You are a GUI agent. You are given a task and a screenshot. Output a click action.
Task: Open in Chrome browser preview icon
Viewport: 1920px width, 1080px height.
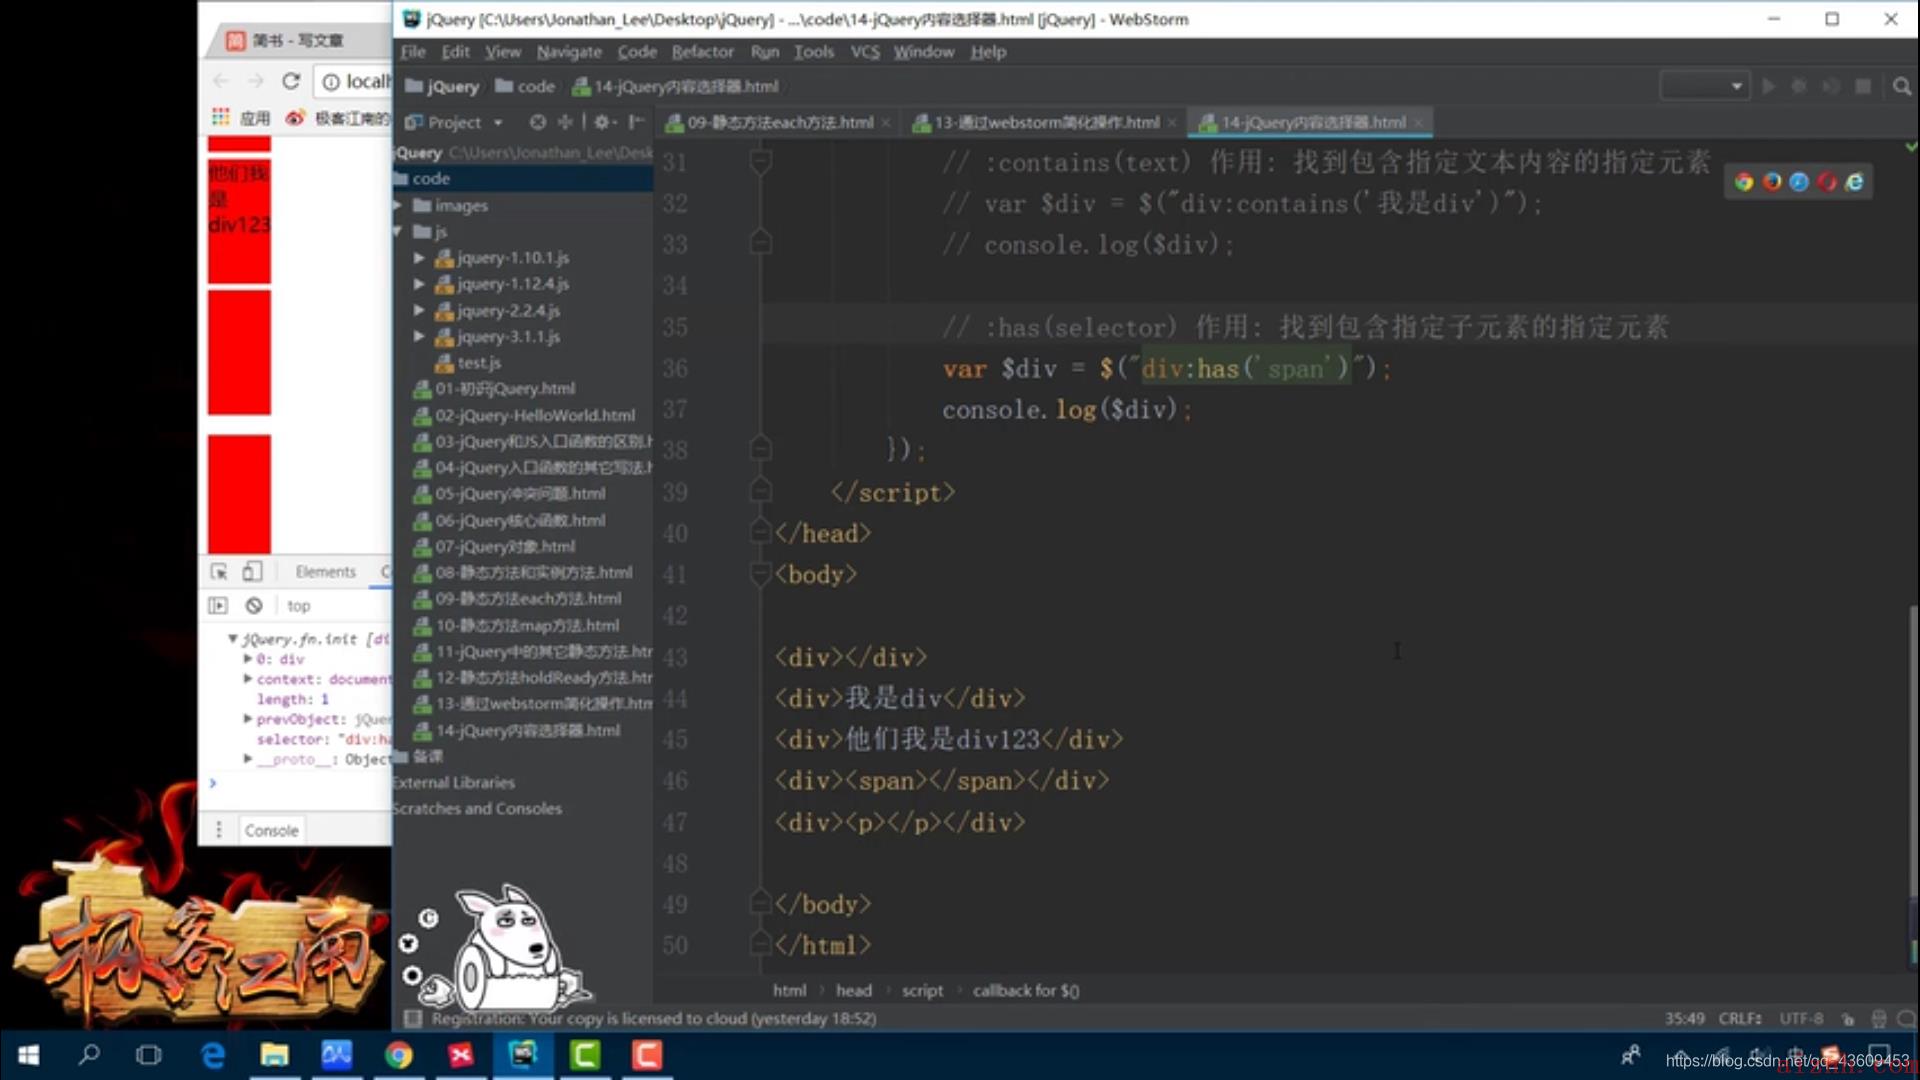tap(1744, 181)
